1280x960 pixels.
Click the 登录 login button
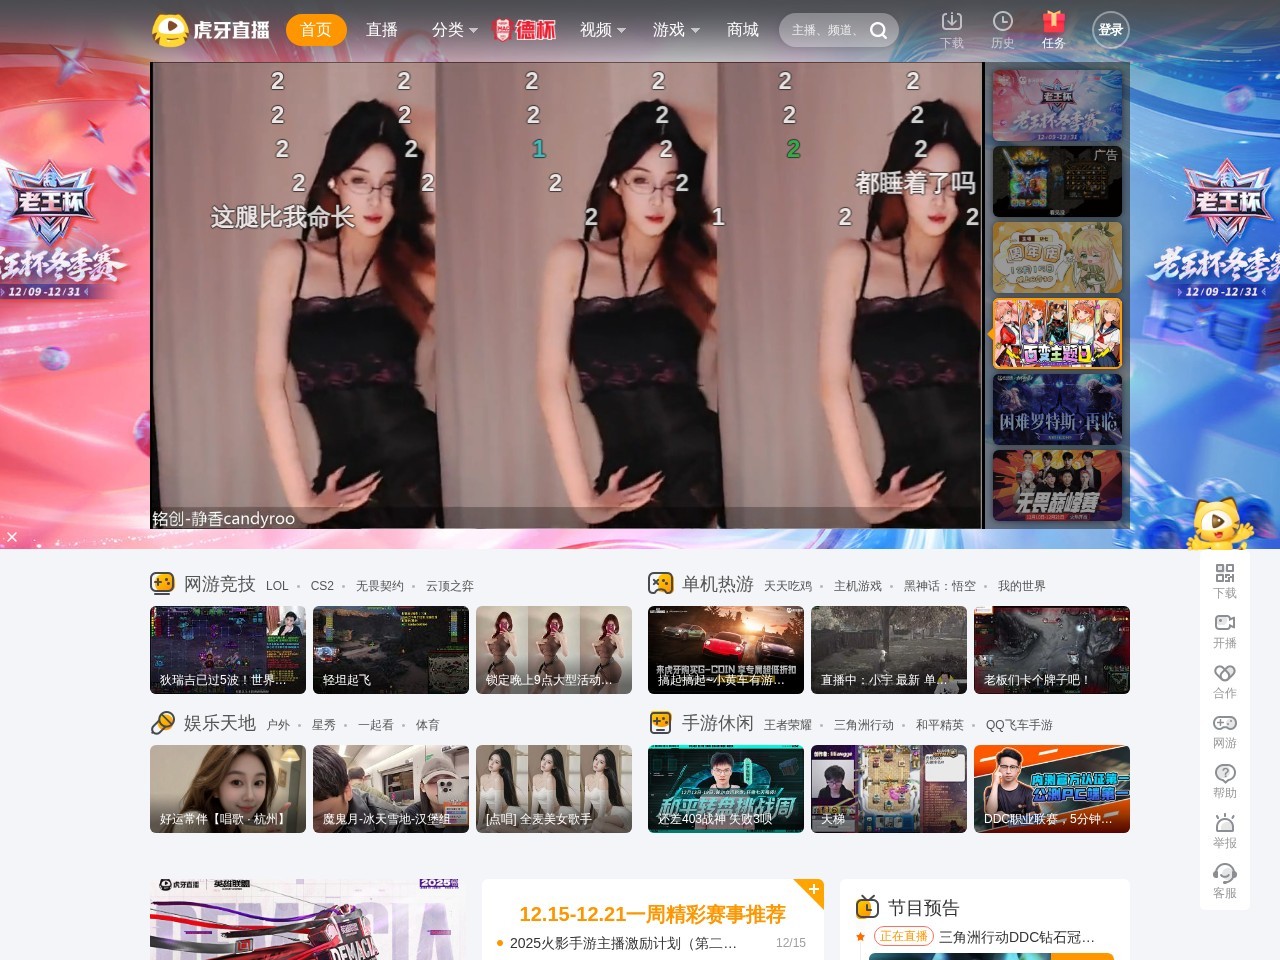point(1110,30)
